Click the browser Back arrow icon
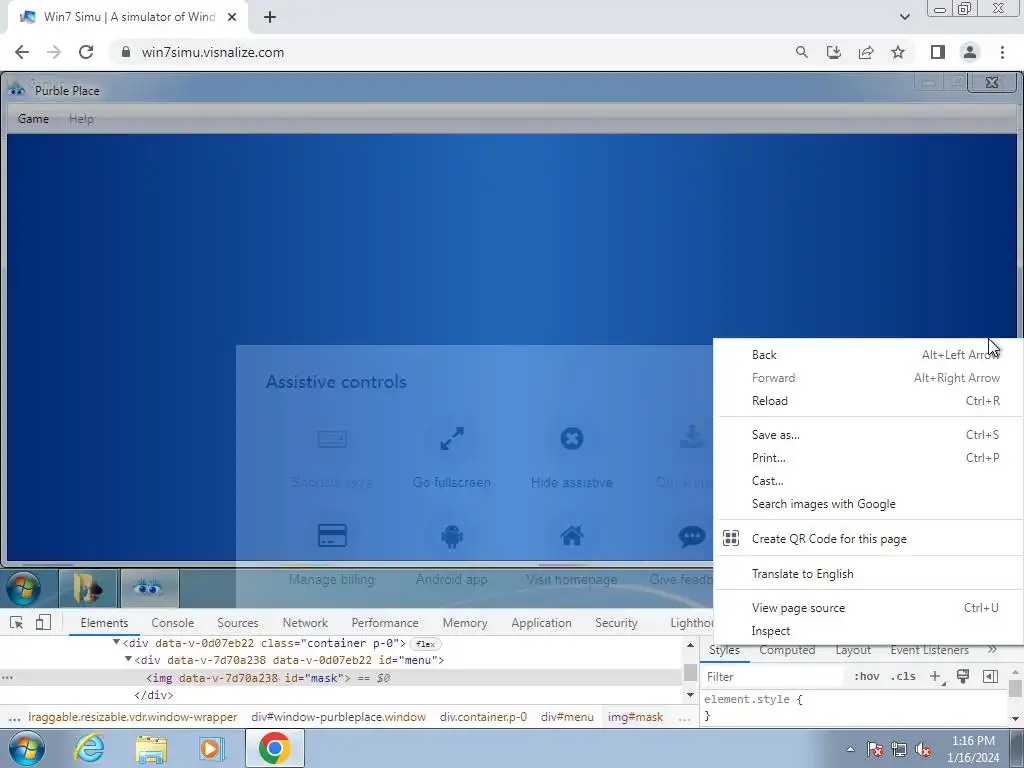Screen dimensions: 1024x768 click(22, 52)
